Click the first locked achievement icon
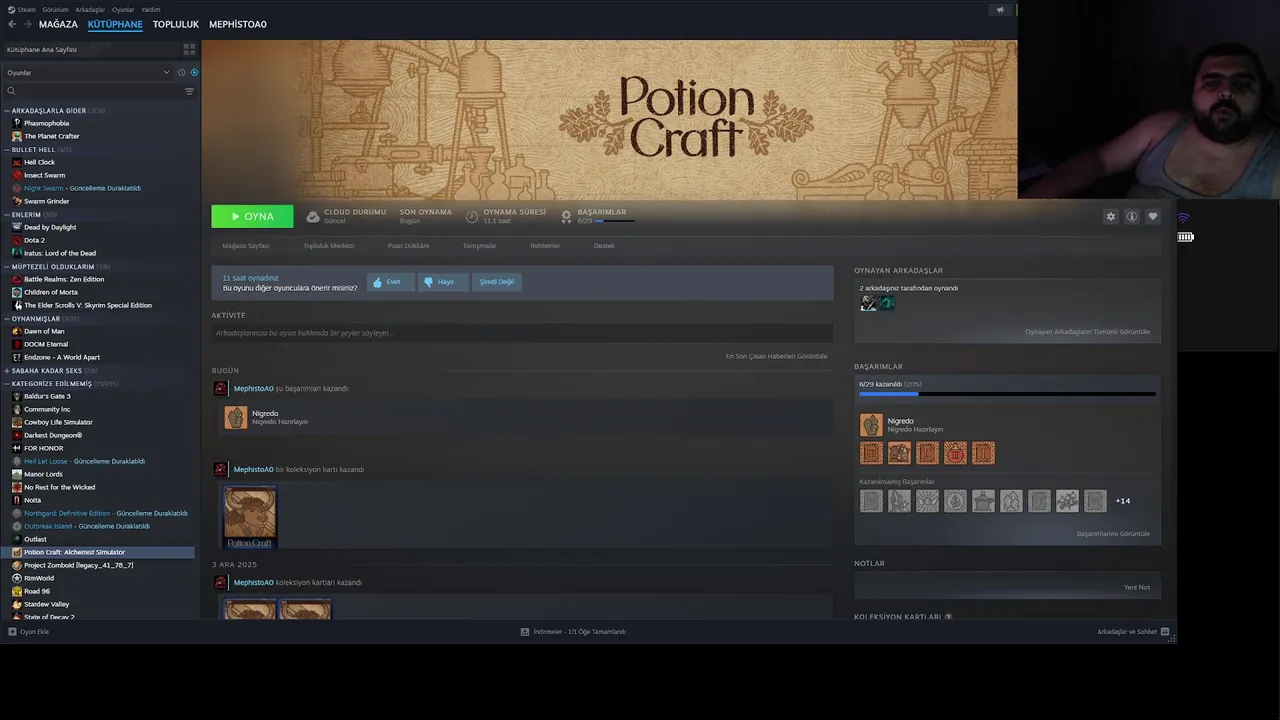1280x720 pixels. [x=871, y=501]
